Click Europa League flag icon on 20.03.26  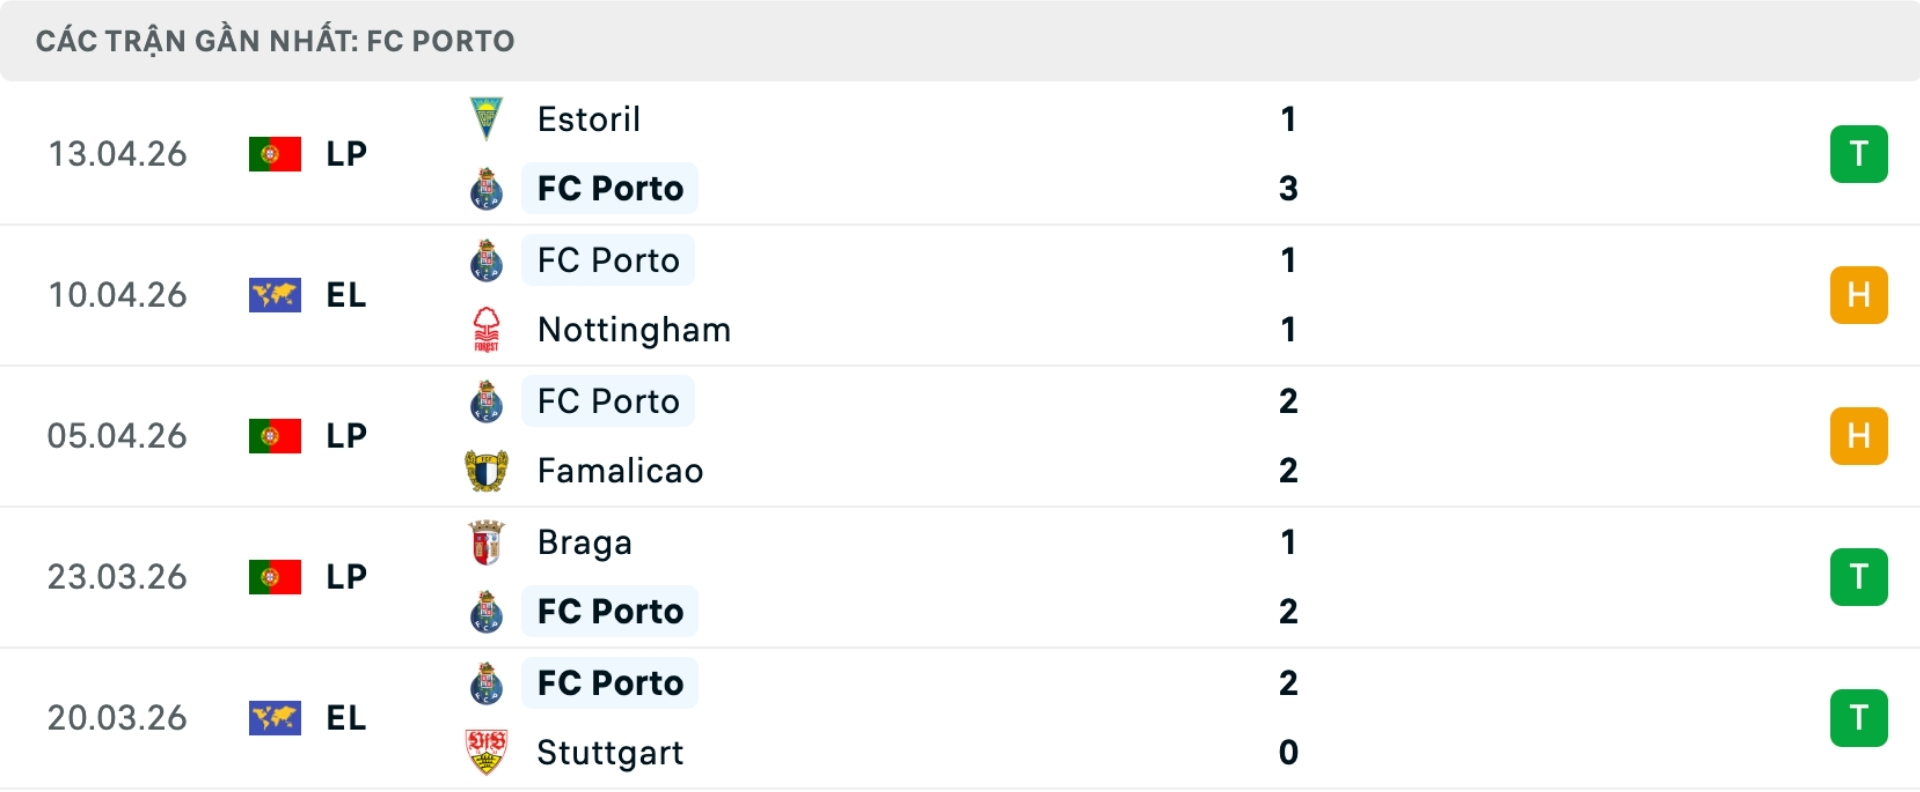click(x=275, y=718)
